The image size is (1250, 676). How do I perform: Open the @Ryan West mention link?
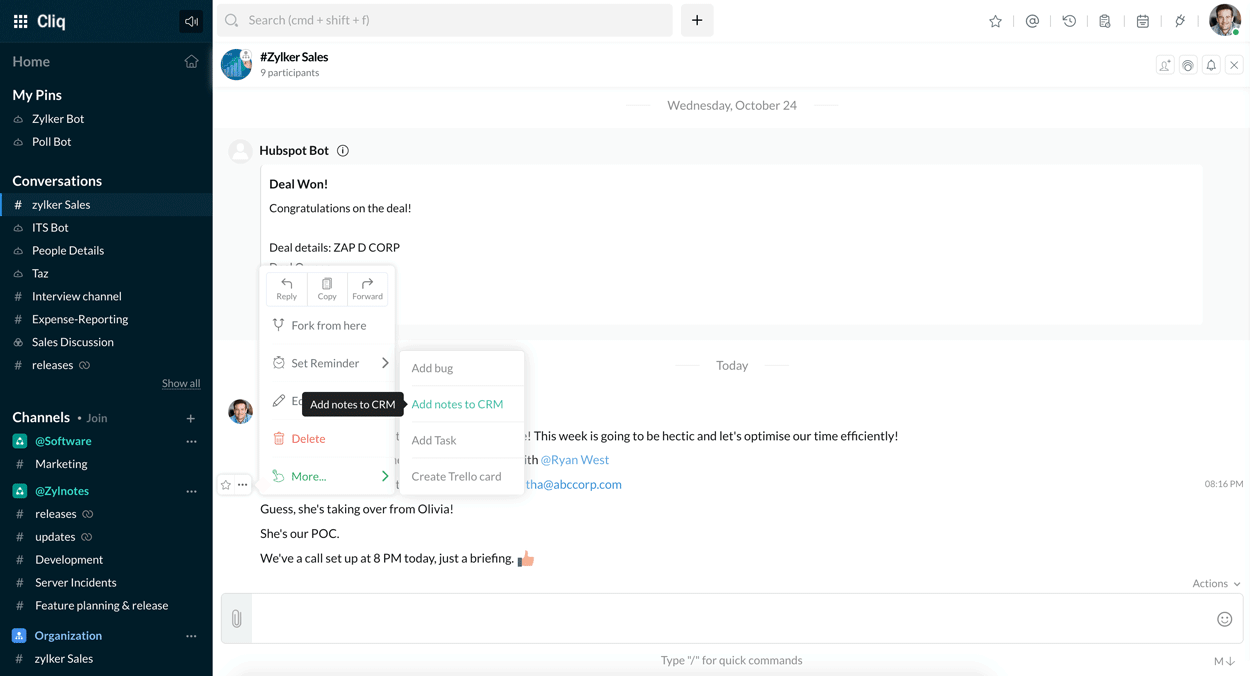(575, 460)
